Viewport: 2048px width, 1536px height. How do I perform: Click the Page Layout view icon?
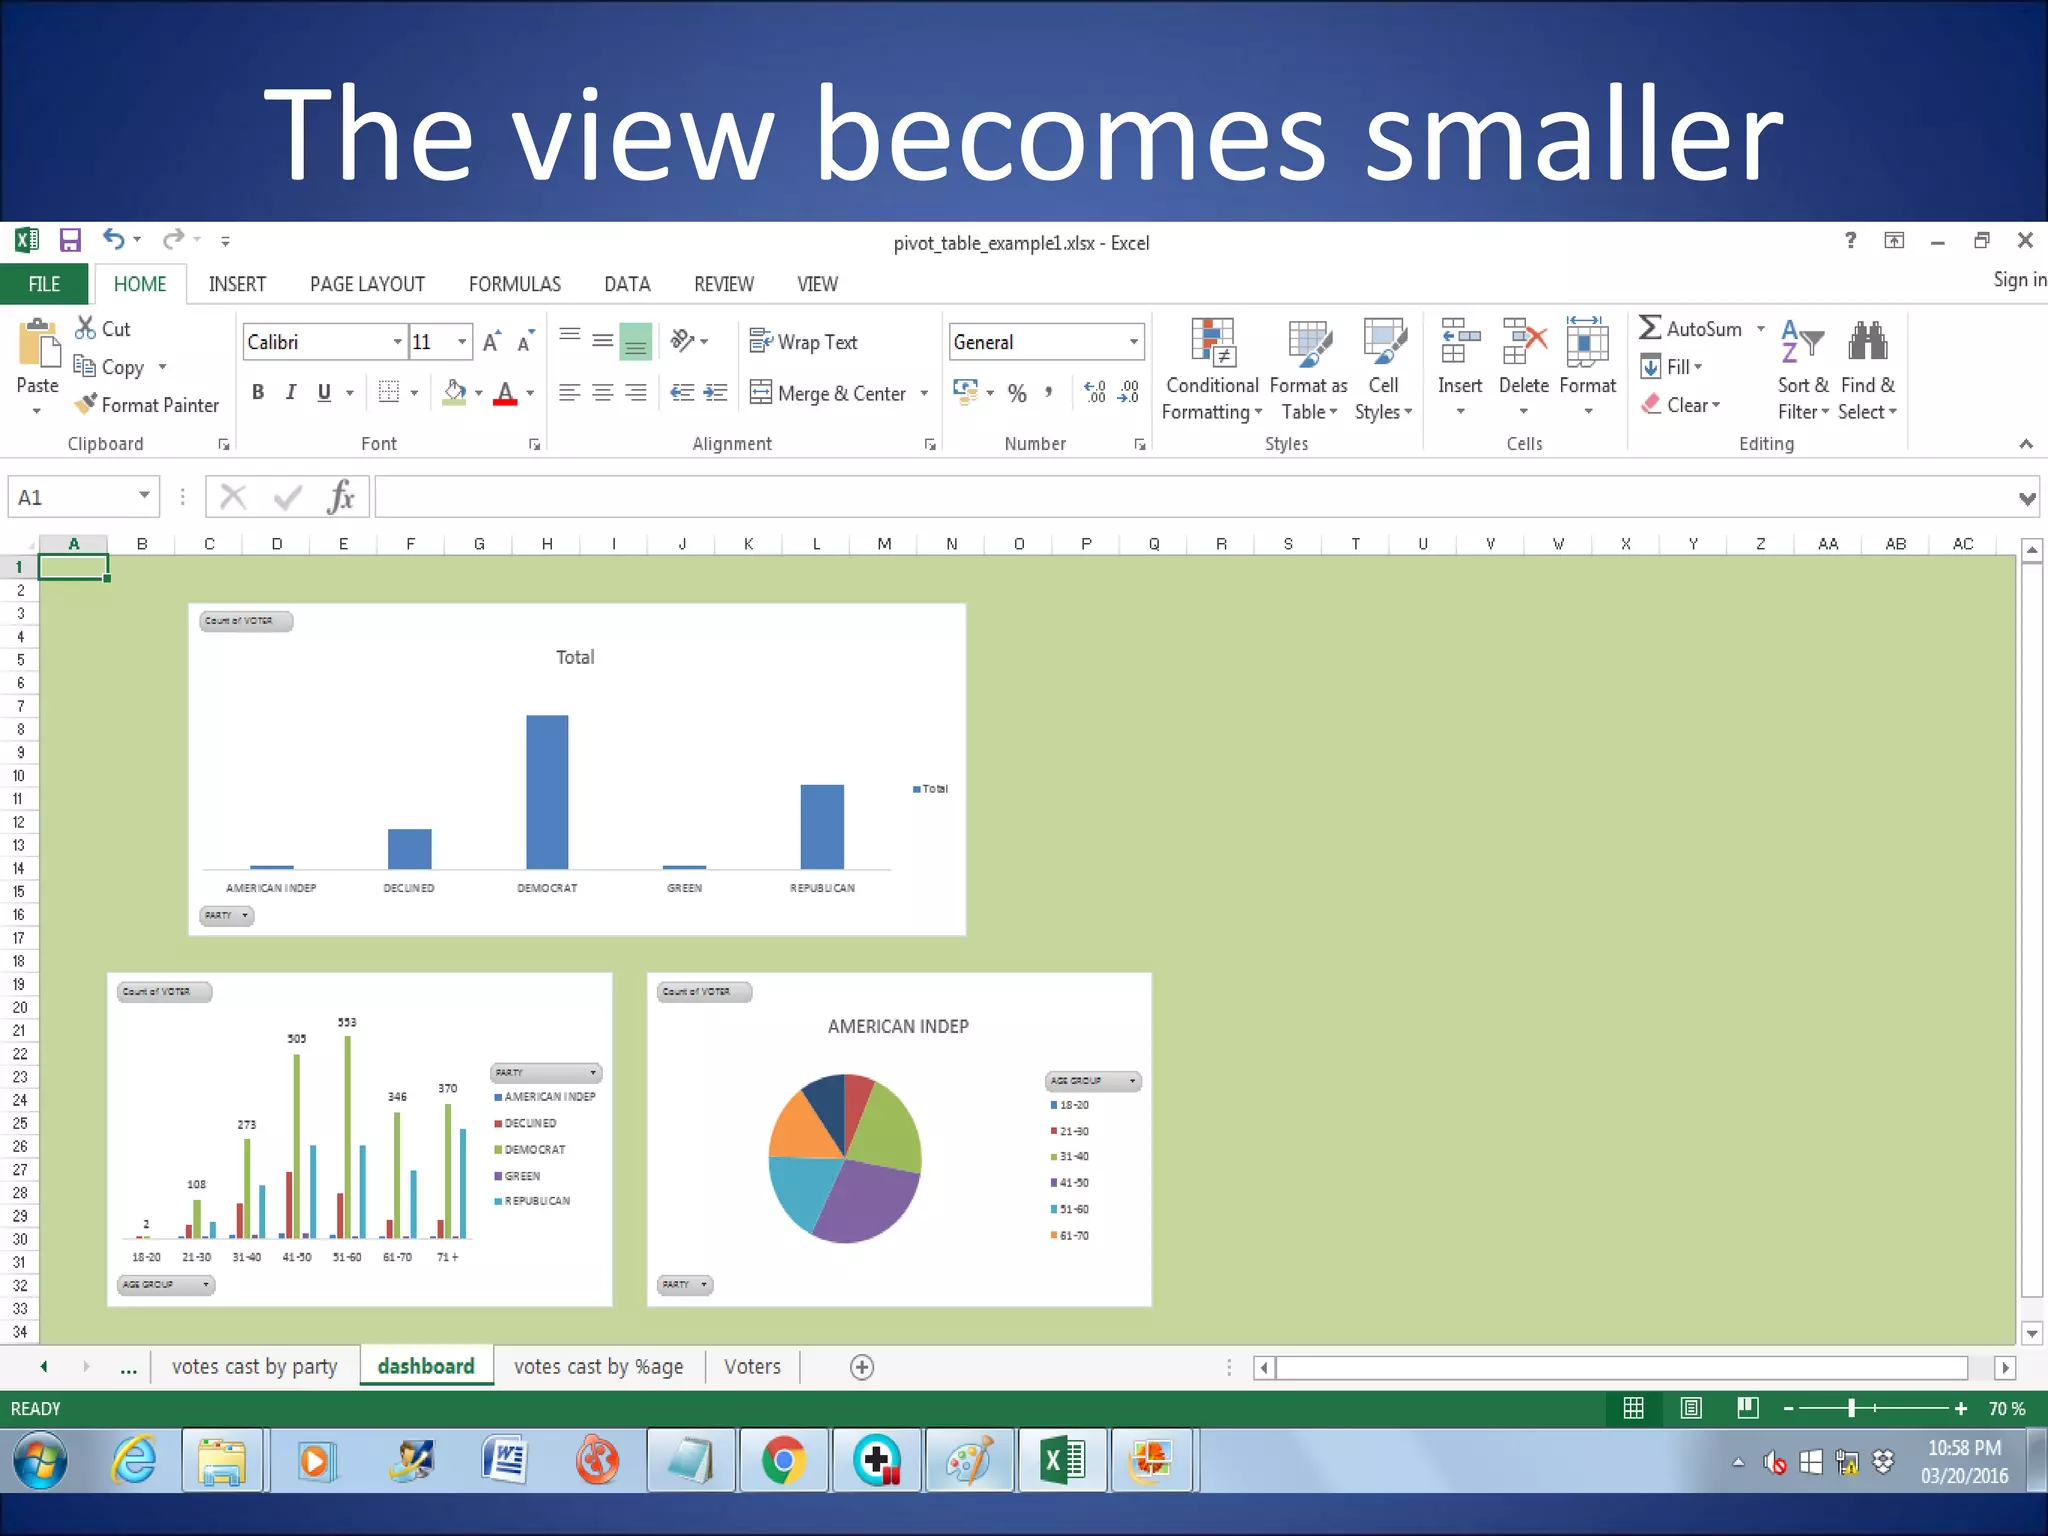1691,1408
